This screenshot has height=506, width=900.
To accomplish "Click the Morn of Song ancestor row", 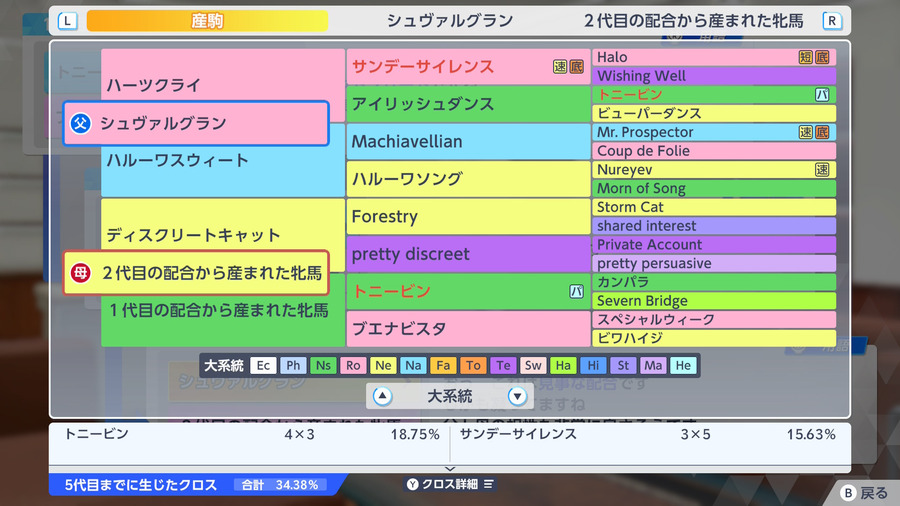I will (714, 188).
